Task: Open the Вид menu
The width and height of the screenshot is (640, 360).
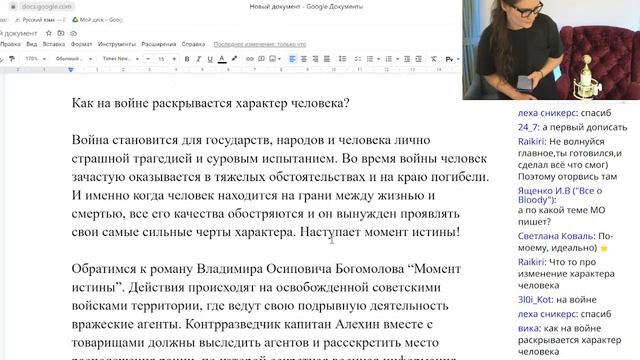Action: pos(31,44)
